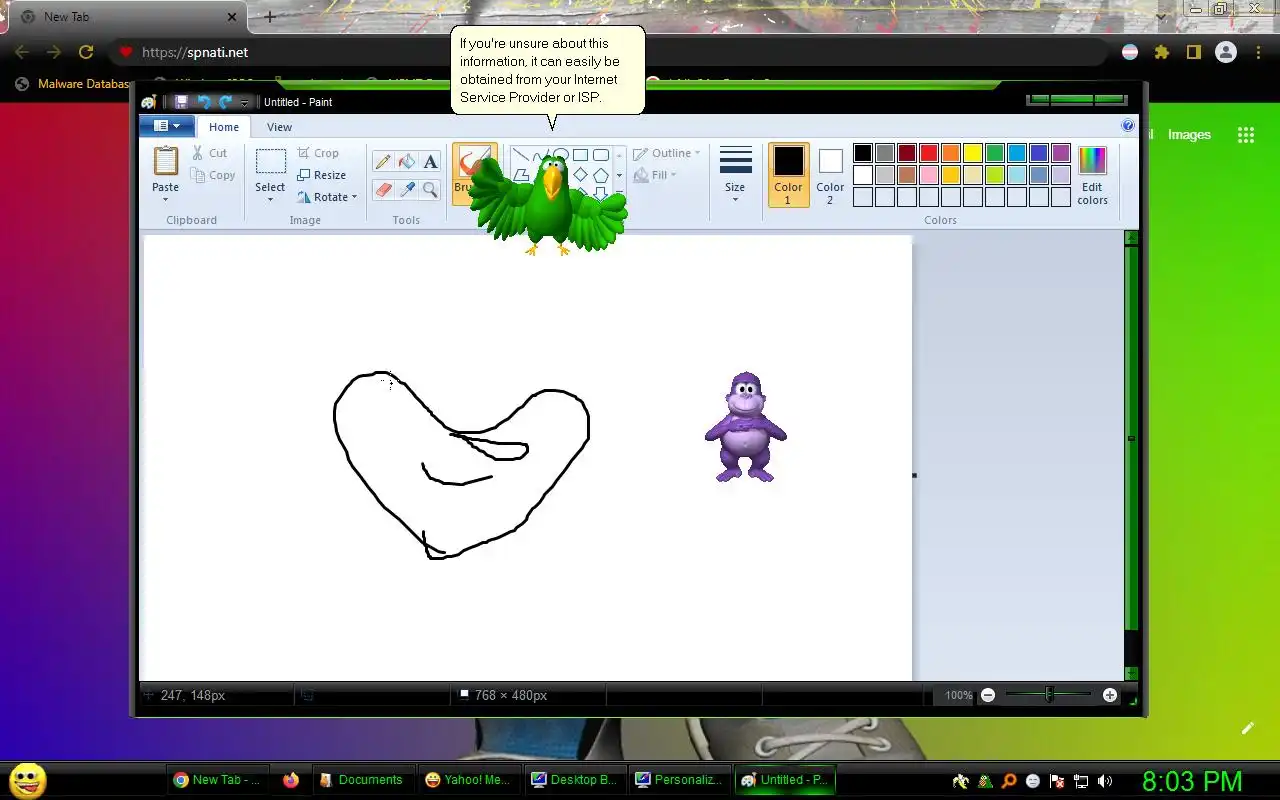Click the Copy command

point(213,175)
